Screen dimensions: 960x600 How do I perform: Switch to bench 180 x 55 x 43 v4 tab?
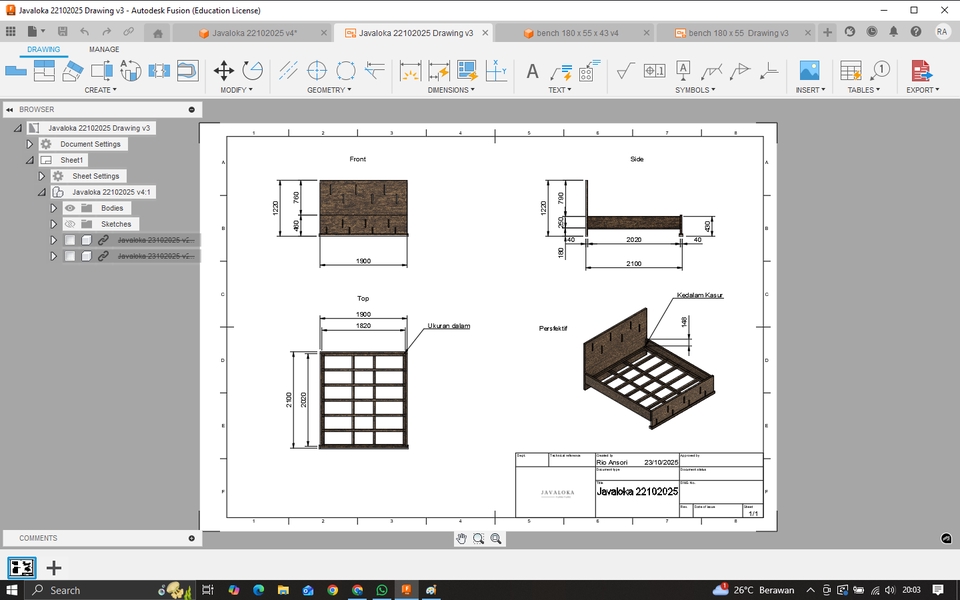pyautogui.click(x=577, y=33)
